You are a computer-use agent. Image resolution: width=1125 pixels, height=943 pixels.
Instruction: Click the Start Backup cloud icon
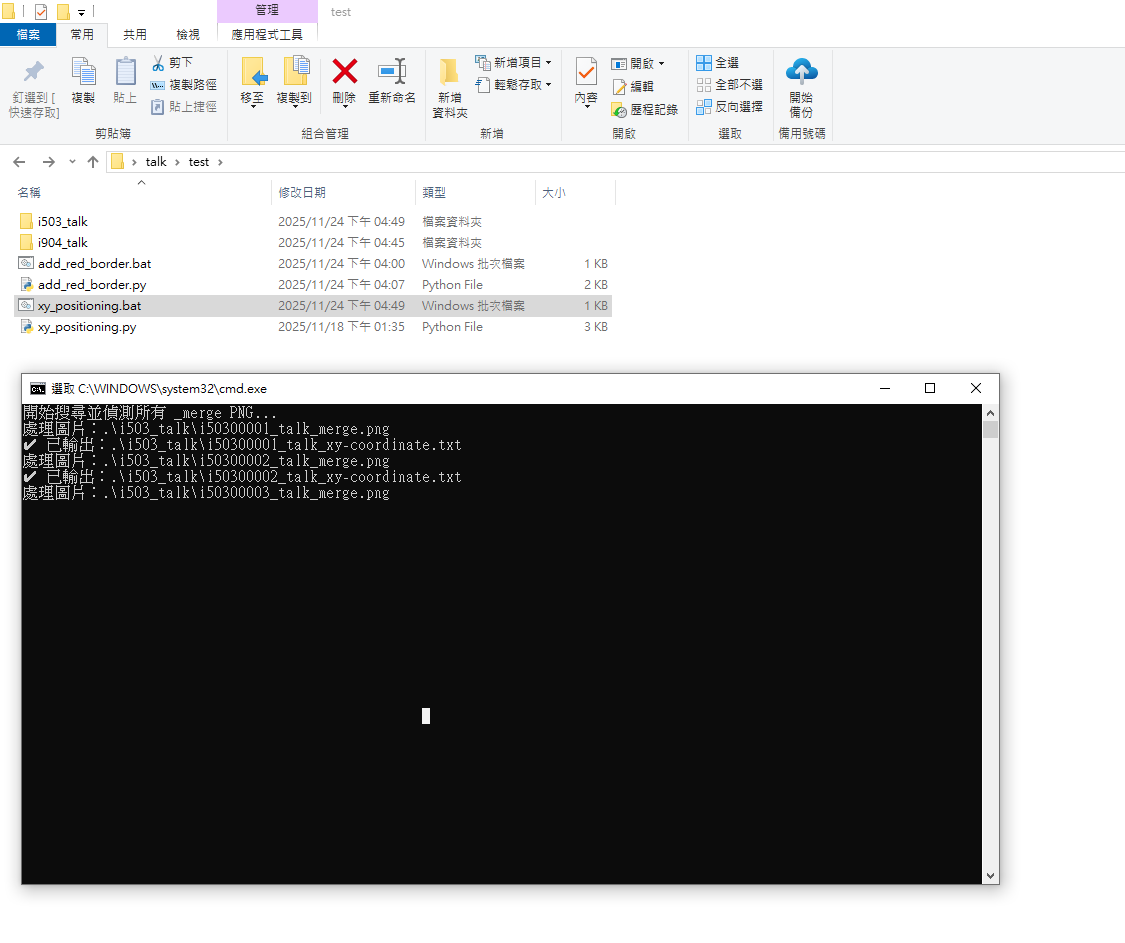(x=801, y=72)
